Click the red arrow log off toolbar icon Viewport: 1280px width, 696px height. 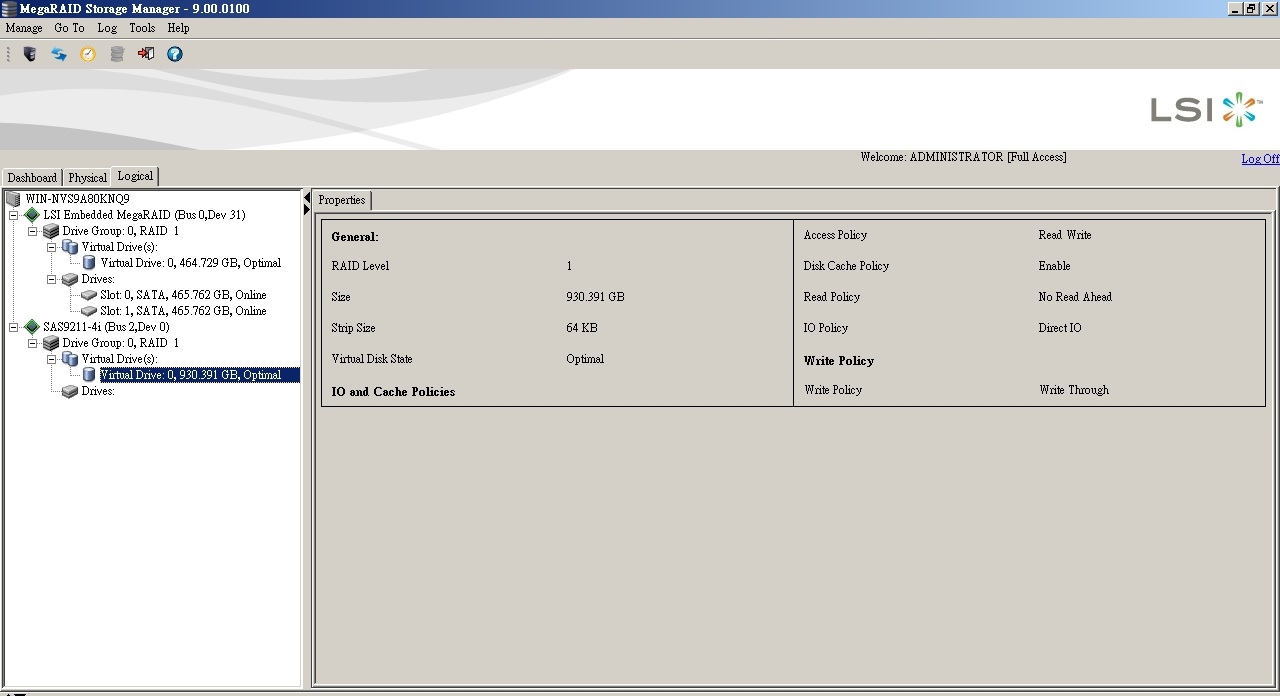tap(146, 54)
